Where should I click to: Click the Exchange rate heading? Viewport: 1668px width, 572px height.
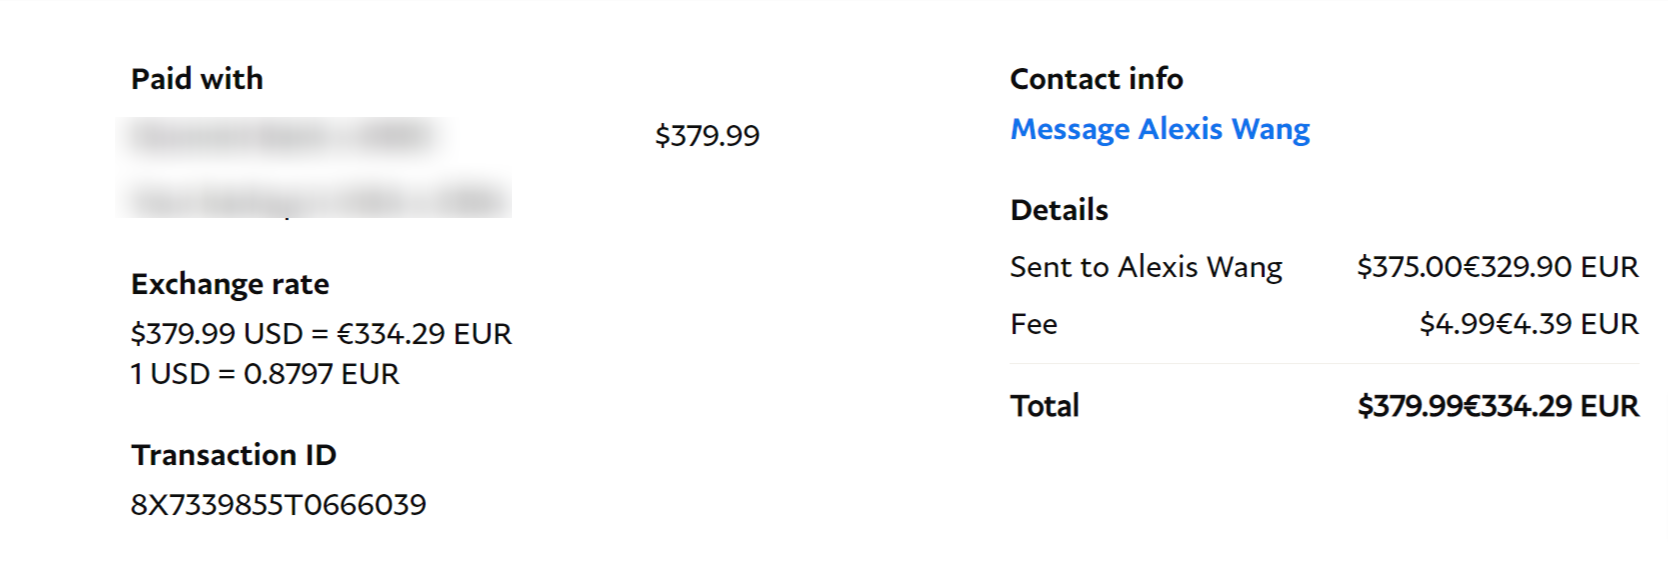click(x=229, y=284)
